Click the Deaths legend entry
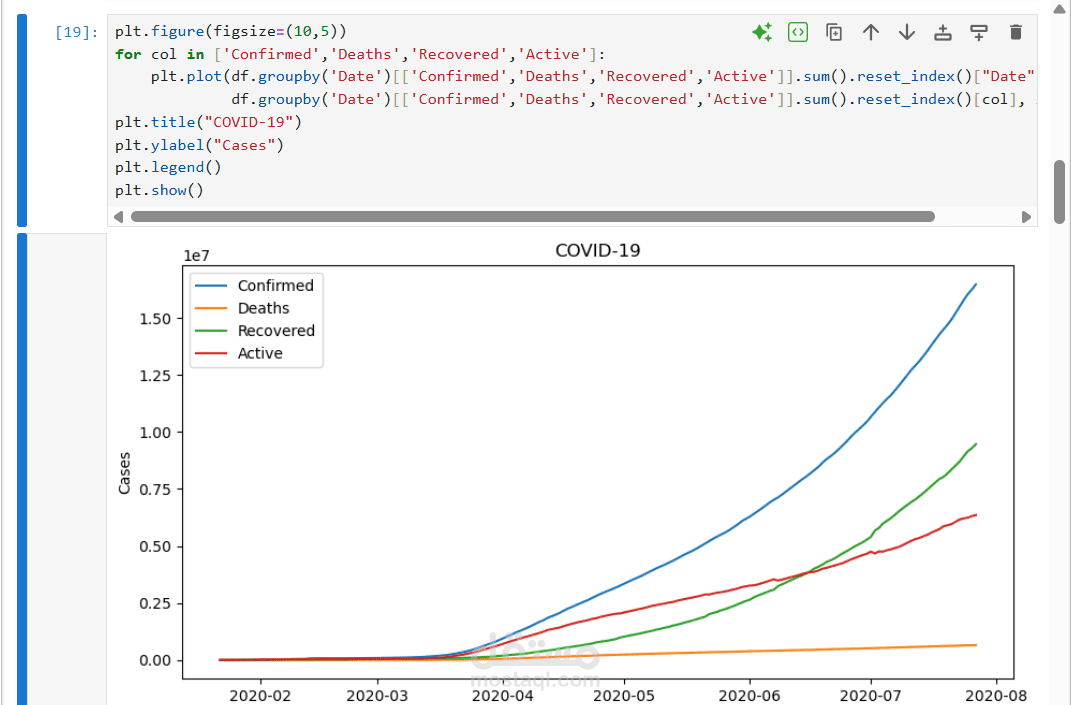 point(242,308)
